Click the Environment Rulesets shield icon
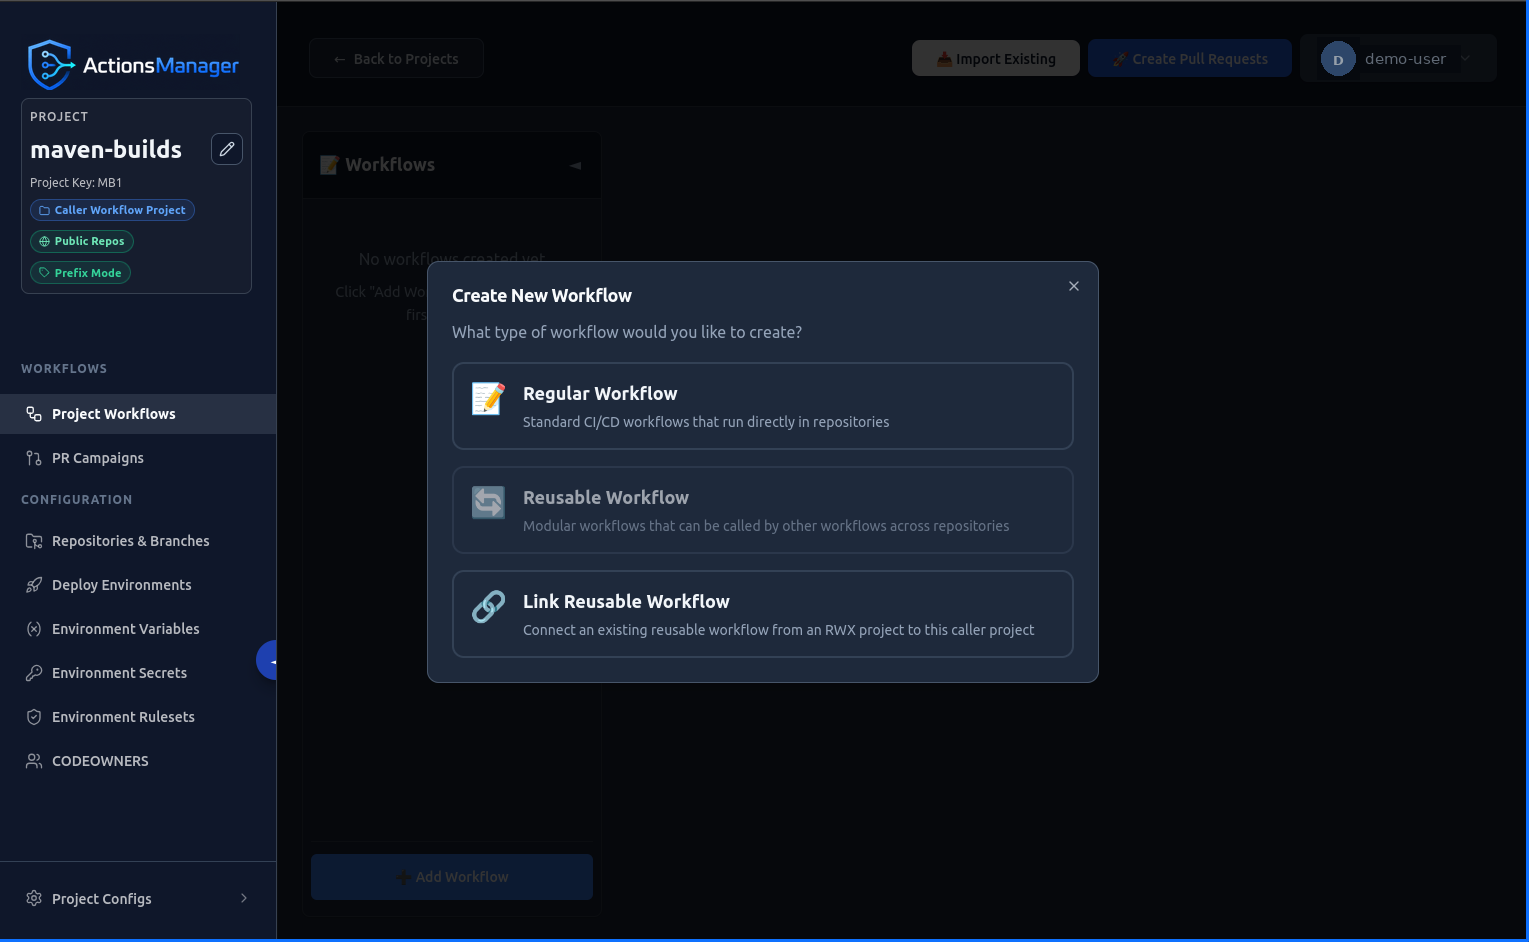This screenshot has width=1529, height=942. [x=34, y=717]
